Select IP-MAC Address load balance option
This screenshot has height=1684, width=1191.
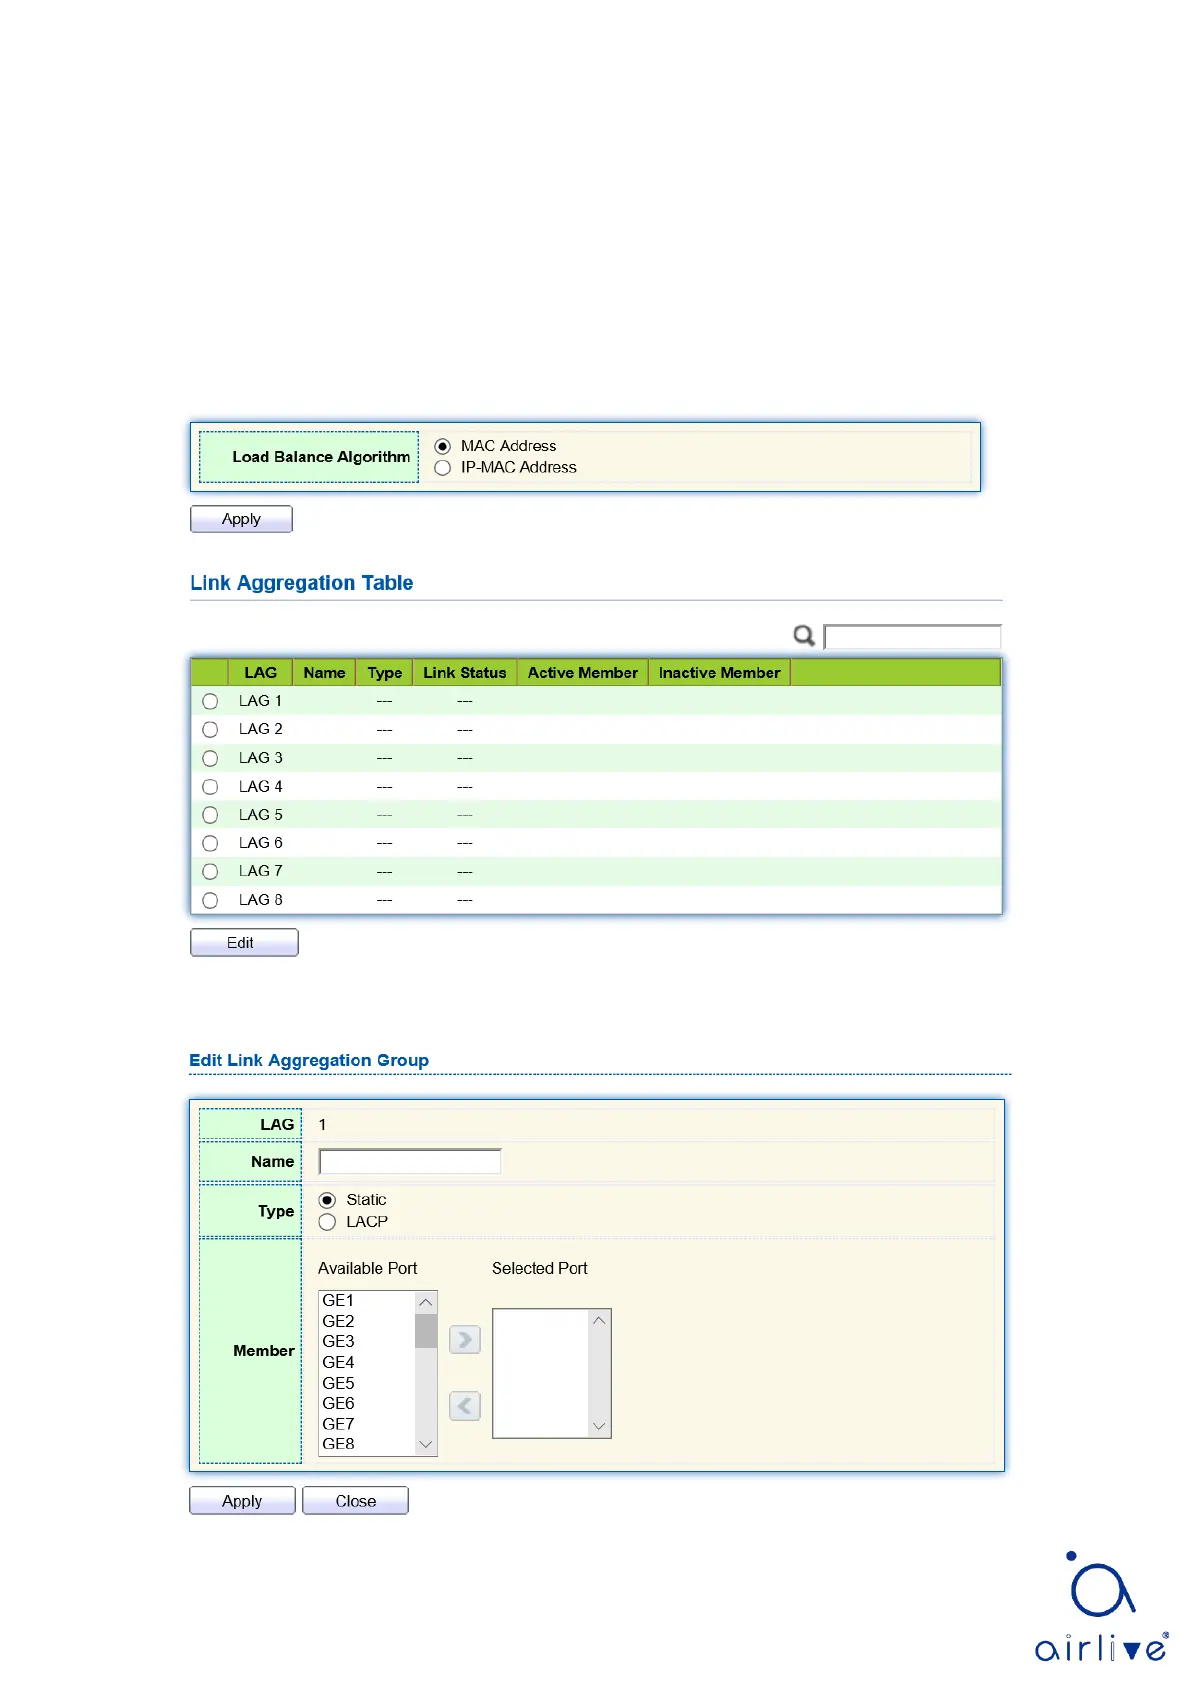443,468
